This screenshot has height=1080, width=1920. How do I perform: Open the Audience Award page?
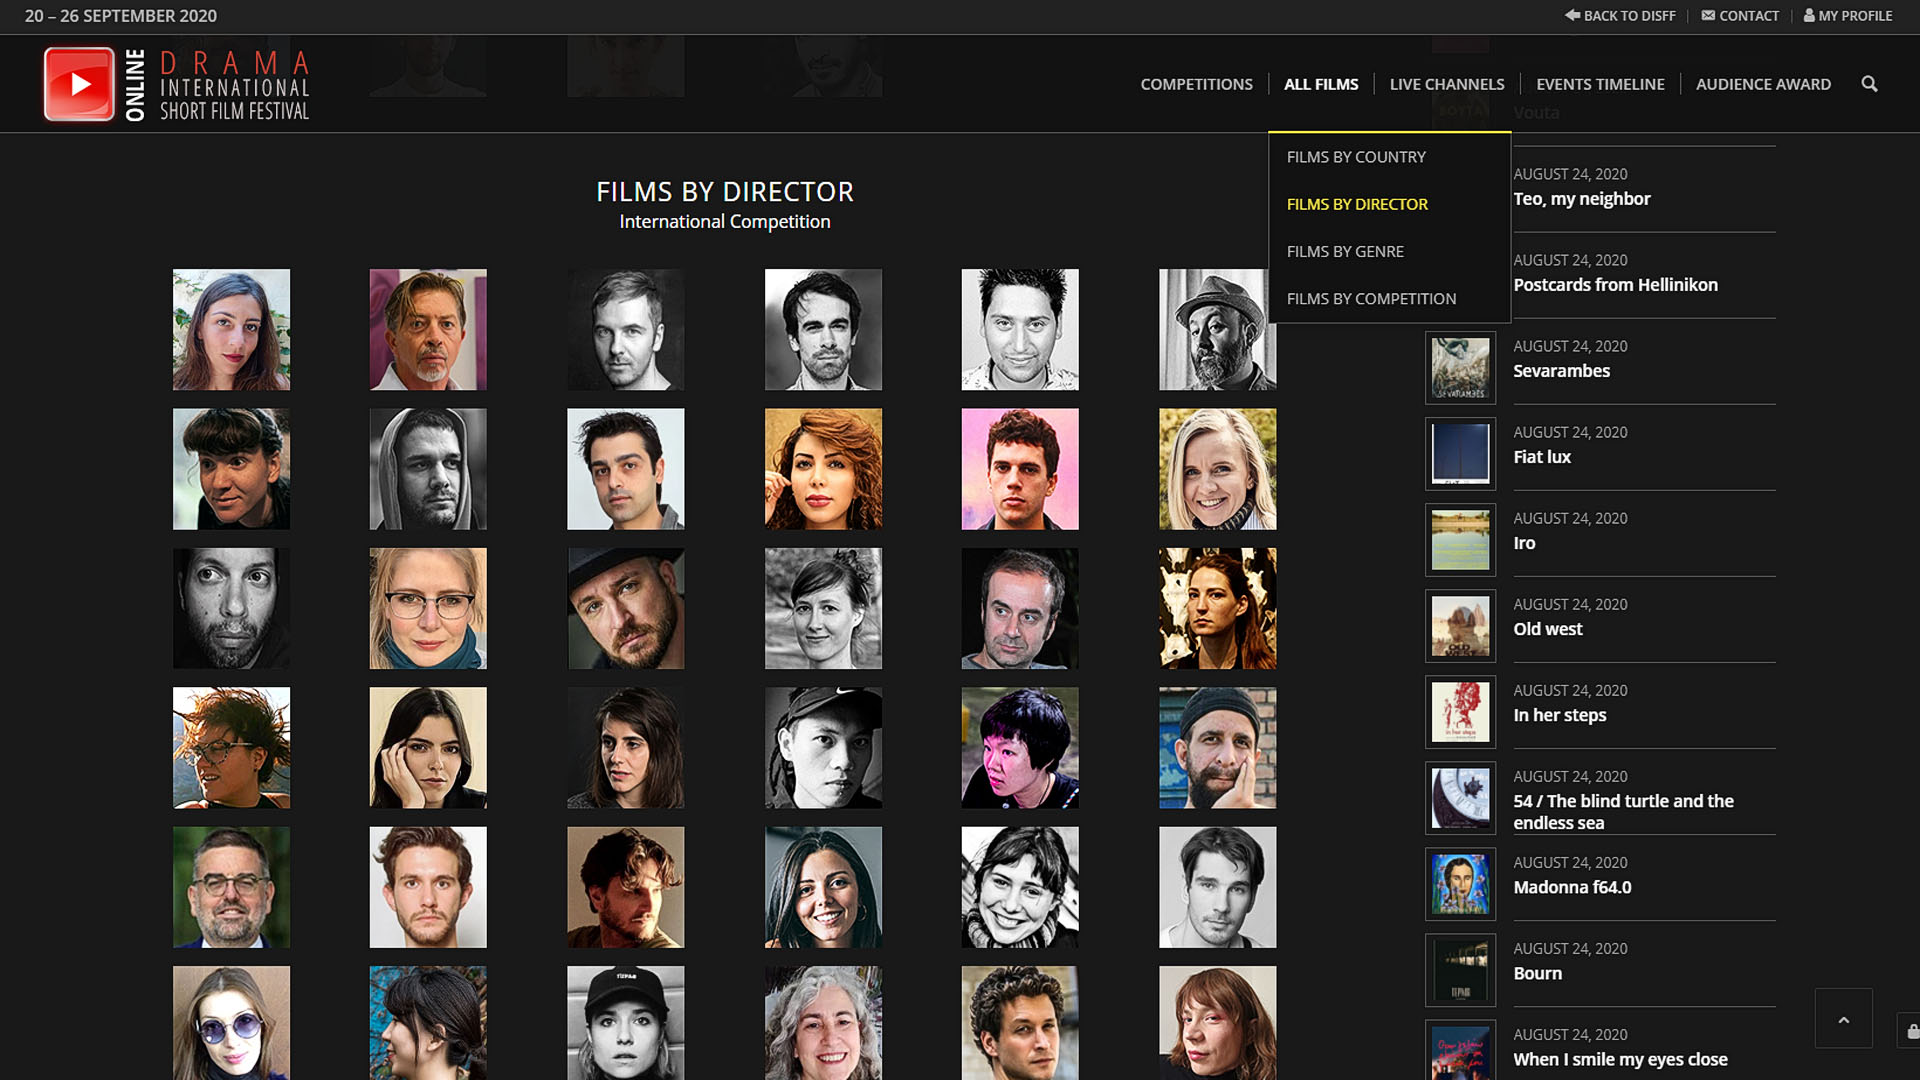[x=1763, y=85]
